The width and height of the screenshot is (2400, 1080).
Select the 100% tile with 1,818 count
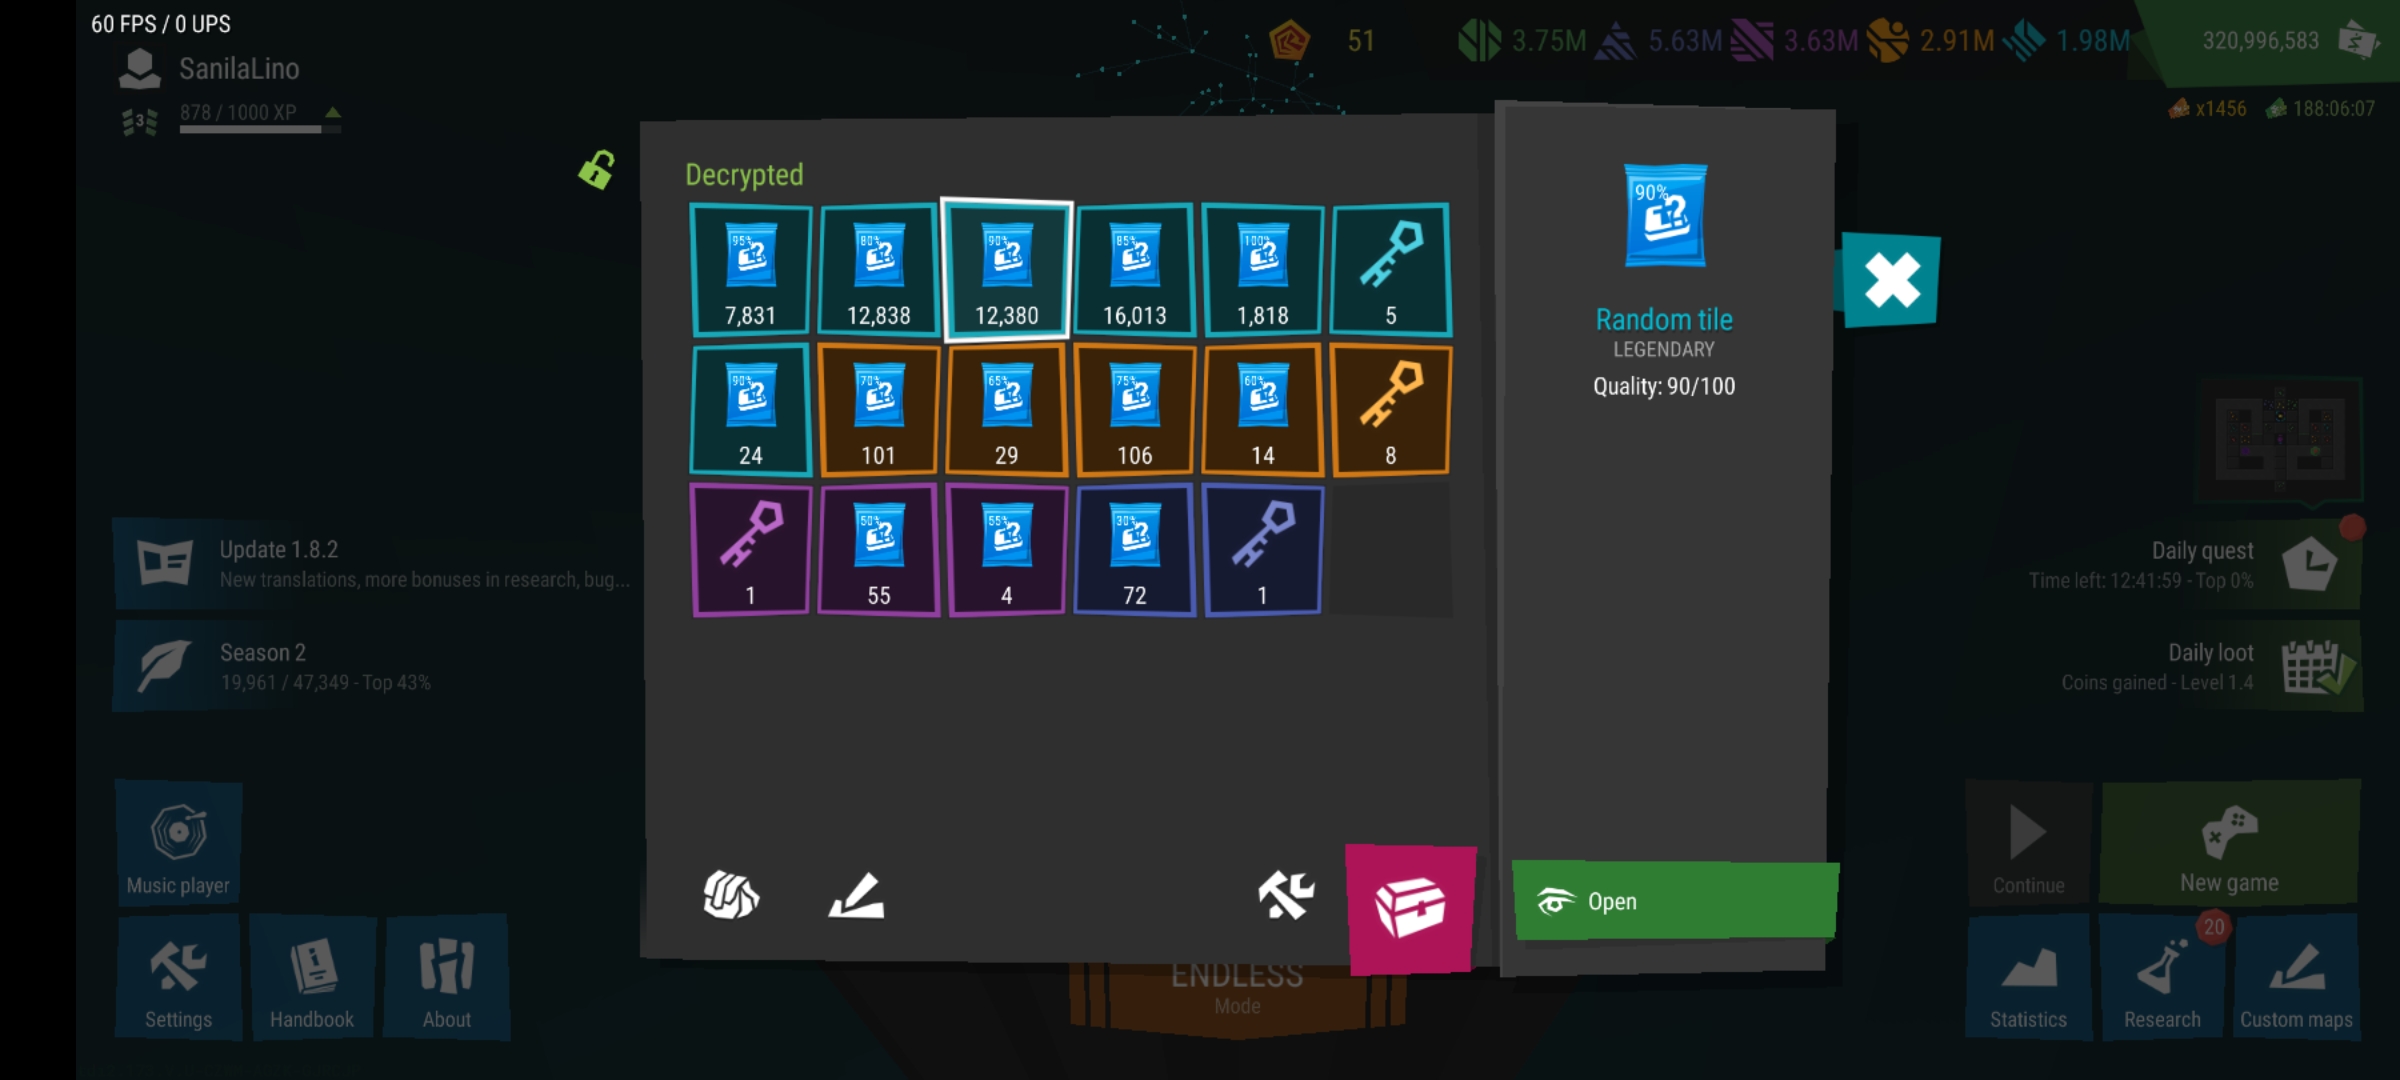tap(1262, 270)
